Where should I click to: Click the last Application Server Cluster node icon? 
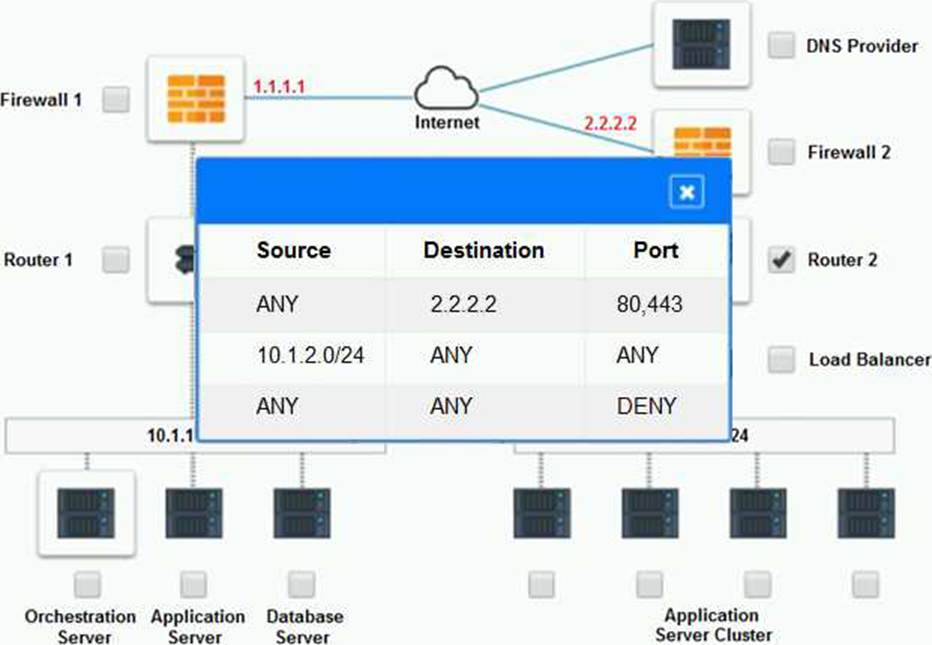866,512
